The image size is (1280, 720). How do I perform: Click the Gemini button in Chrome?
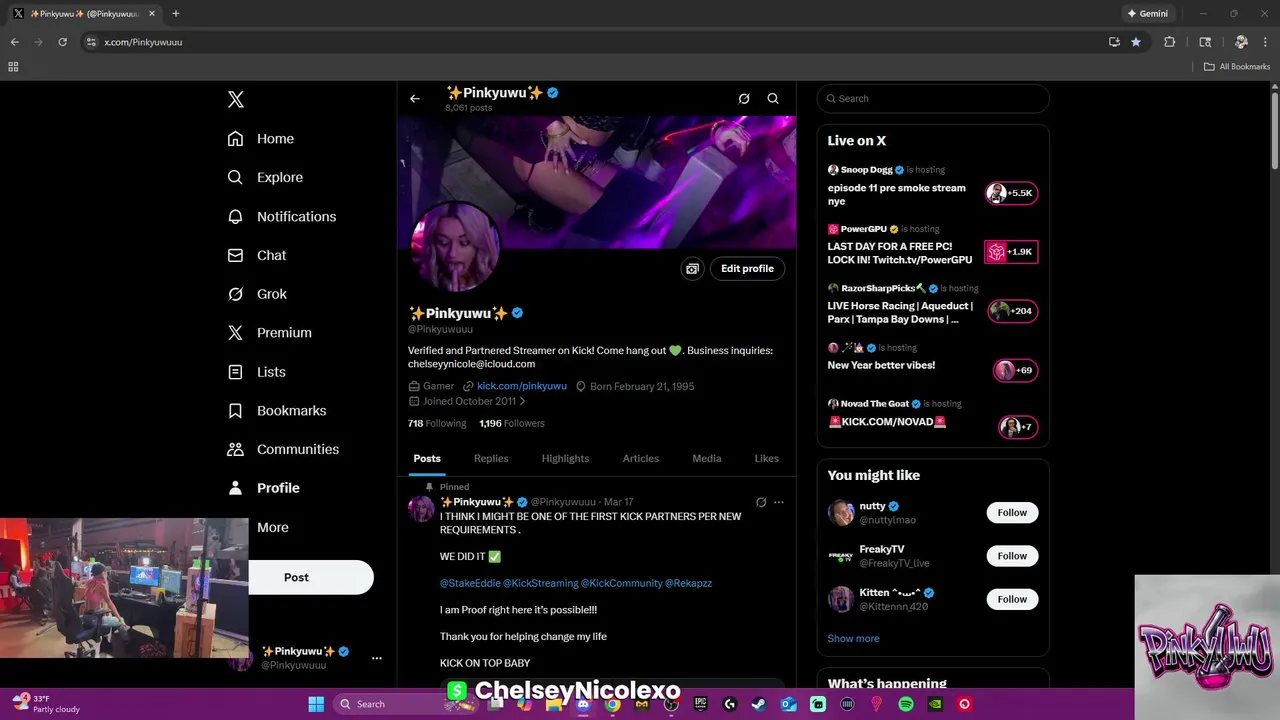pyautogui.click(x=1147, y=14)
